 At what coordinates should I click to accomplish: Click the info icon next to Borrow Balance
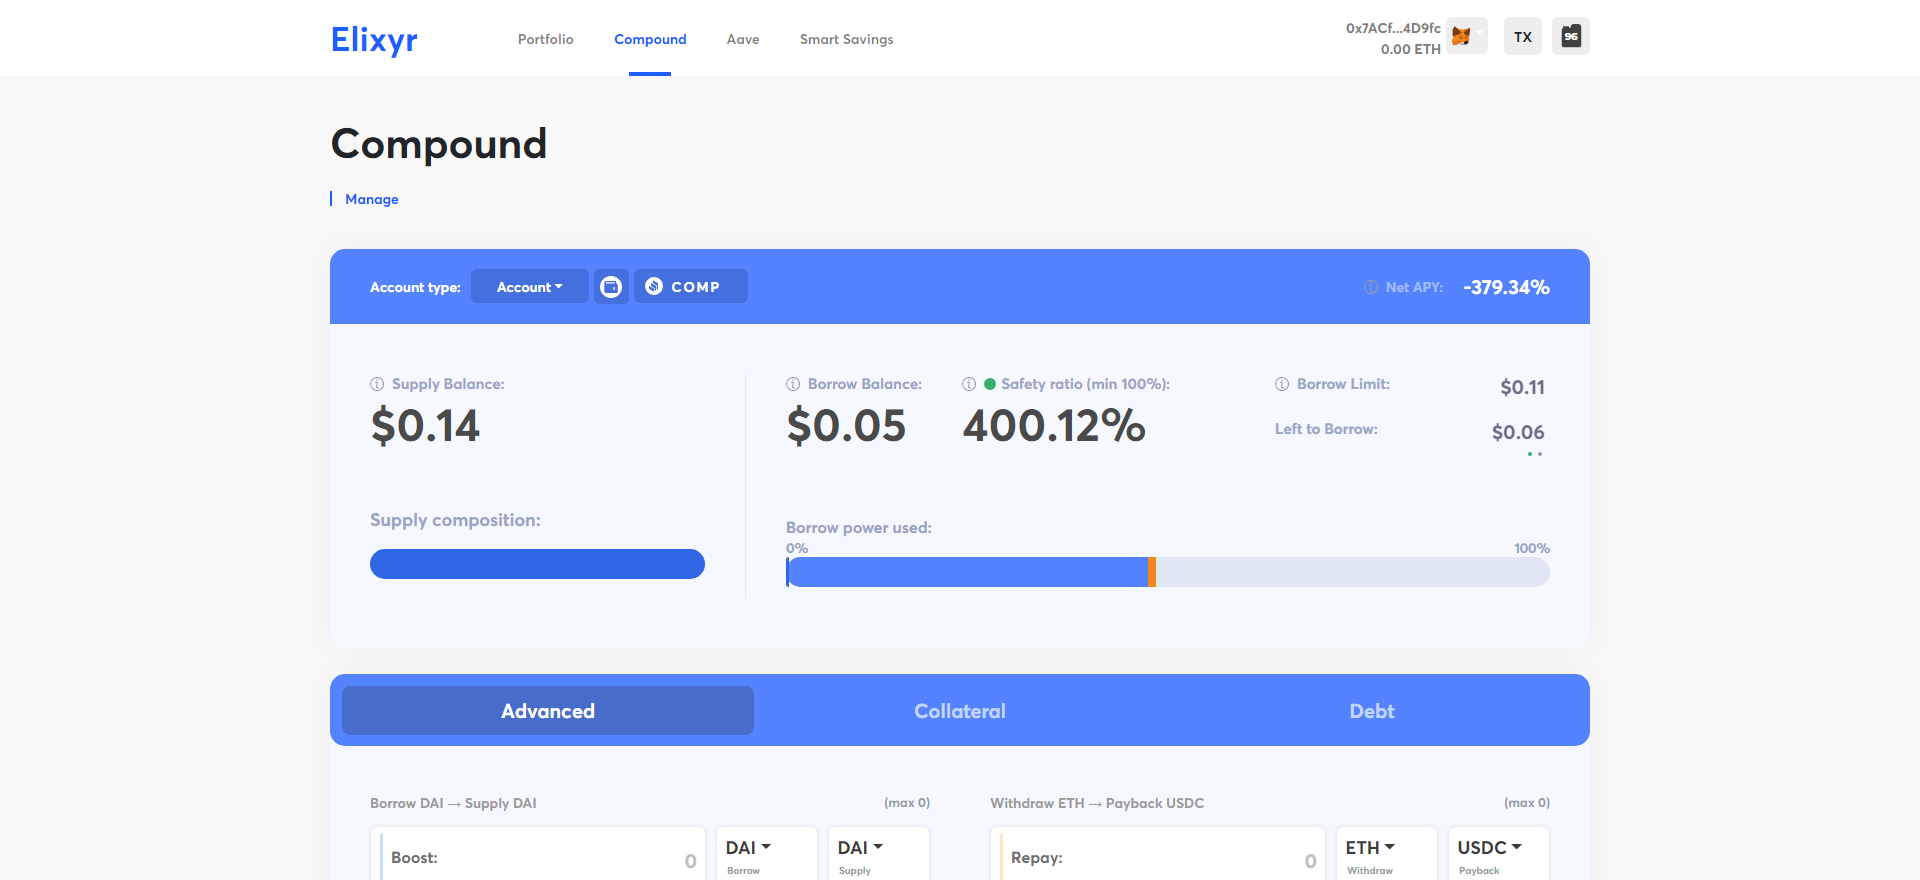[x=793, y=384]
